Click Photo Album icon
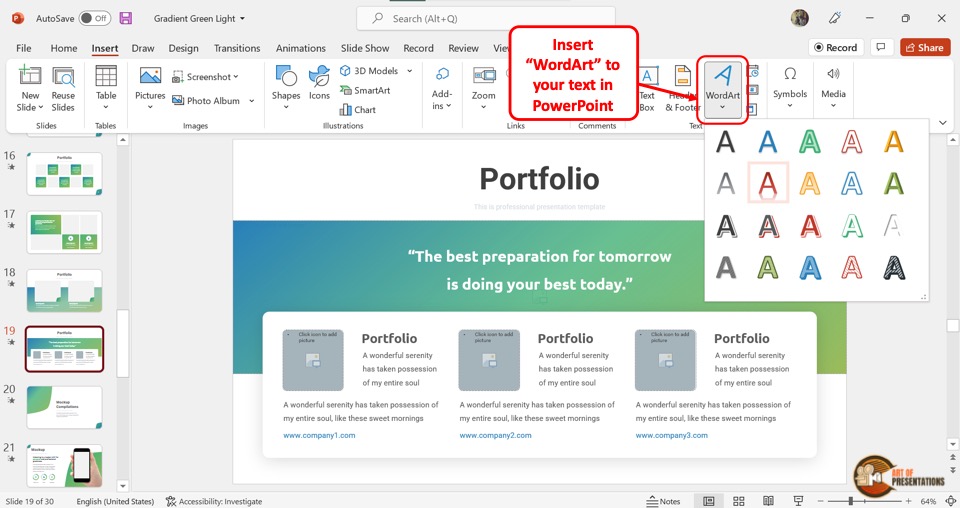The image size is (960, 508). (178, 100)
